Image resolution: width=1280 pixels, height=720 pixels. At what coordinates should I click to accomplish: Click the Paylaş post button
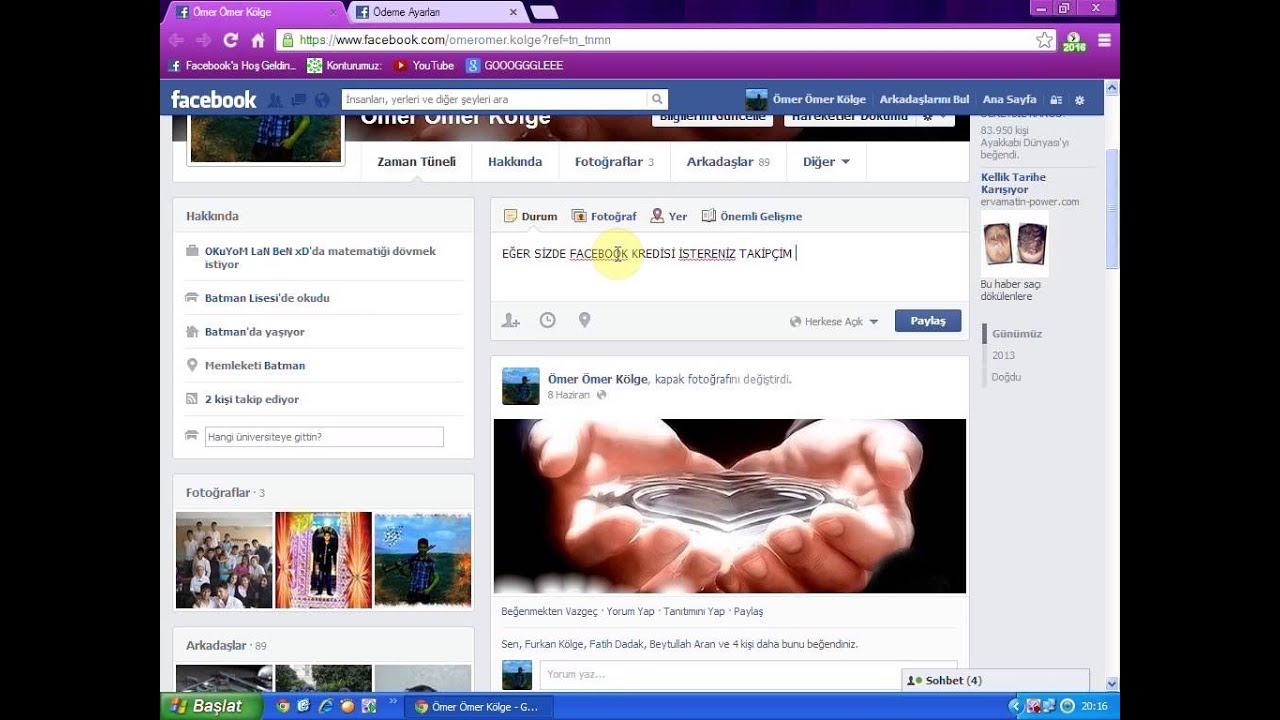point(928,321)
